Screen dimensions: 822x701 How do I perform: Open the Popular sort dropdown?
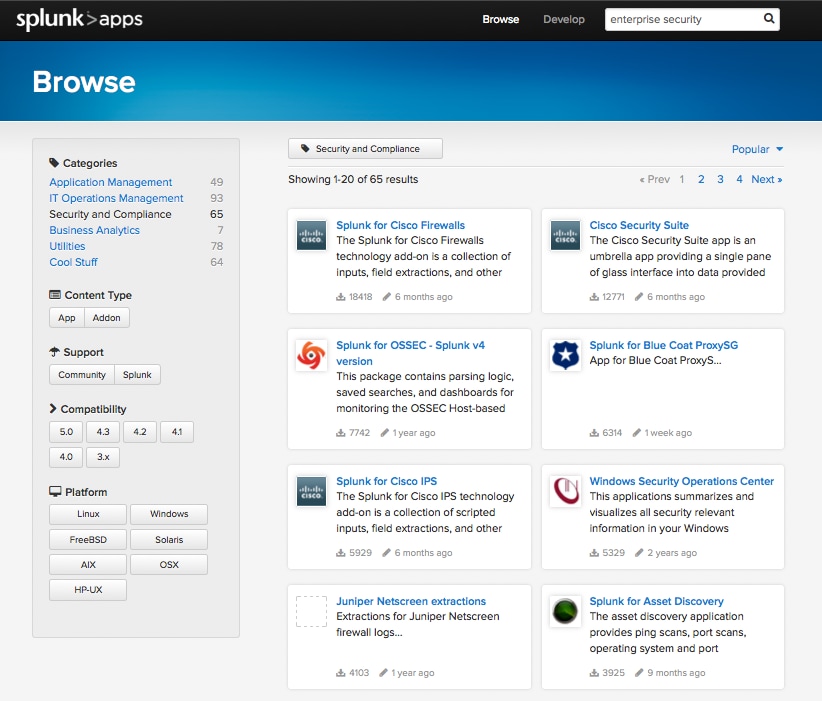click(757, 149)
